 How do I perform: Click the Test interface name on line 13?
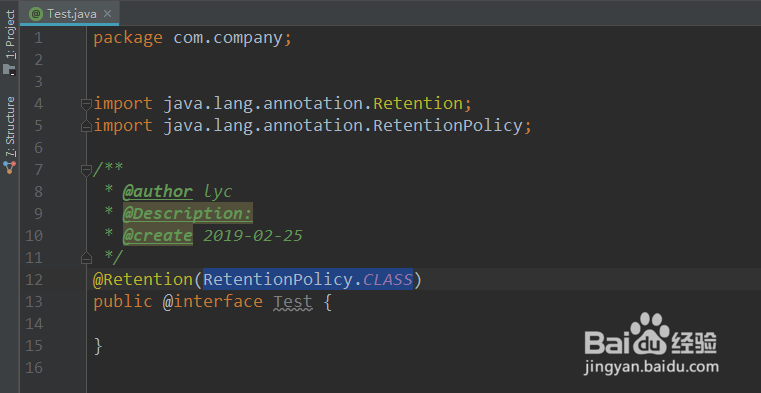293,302
